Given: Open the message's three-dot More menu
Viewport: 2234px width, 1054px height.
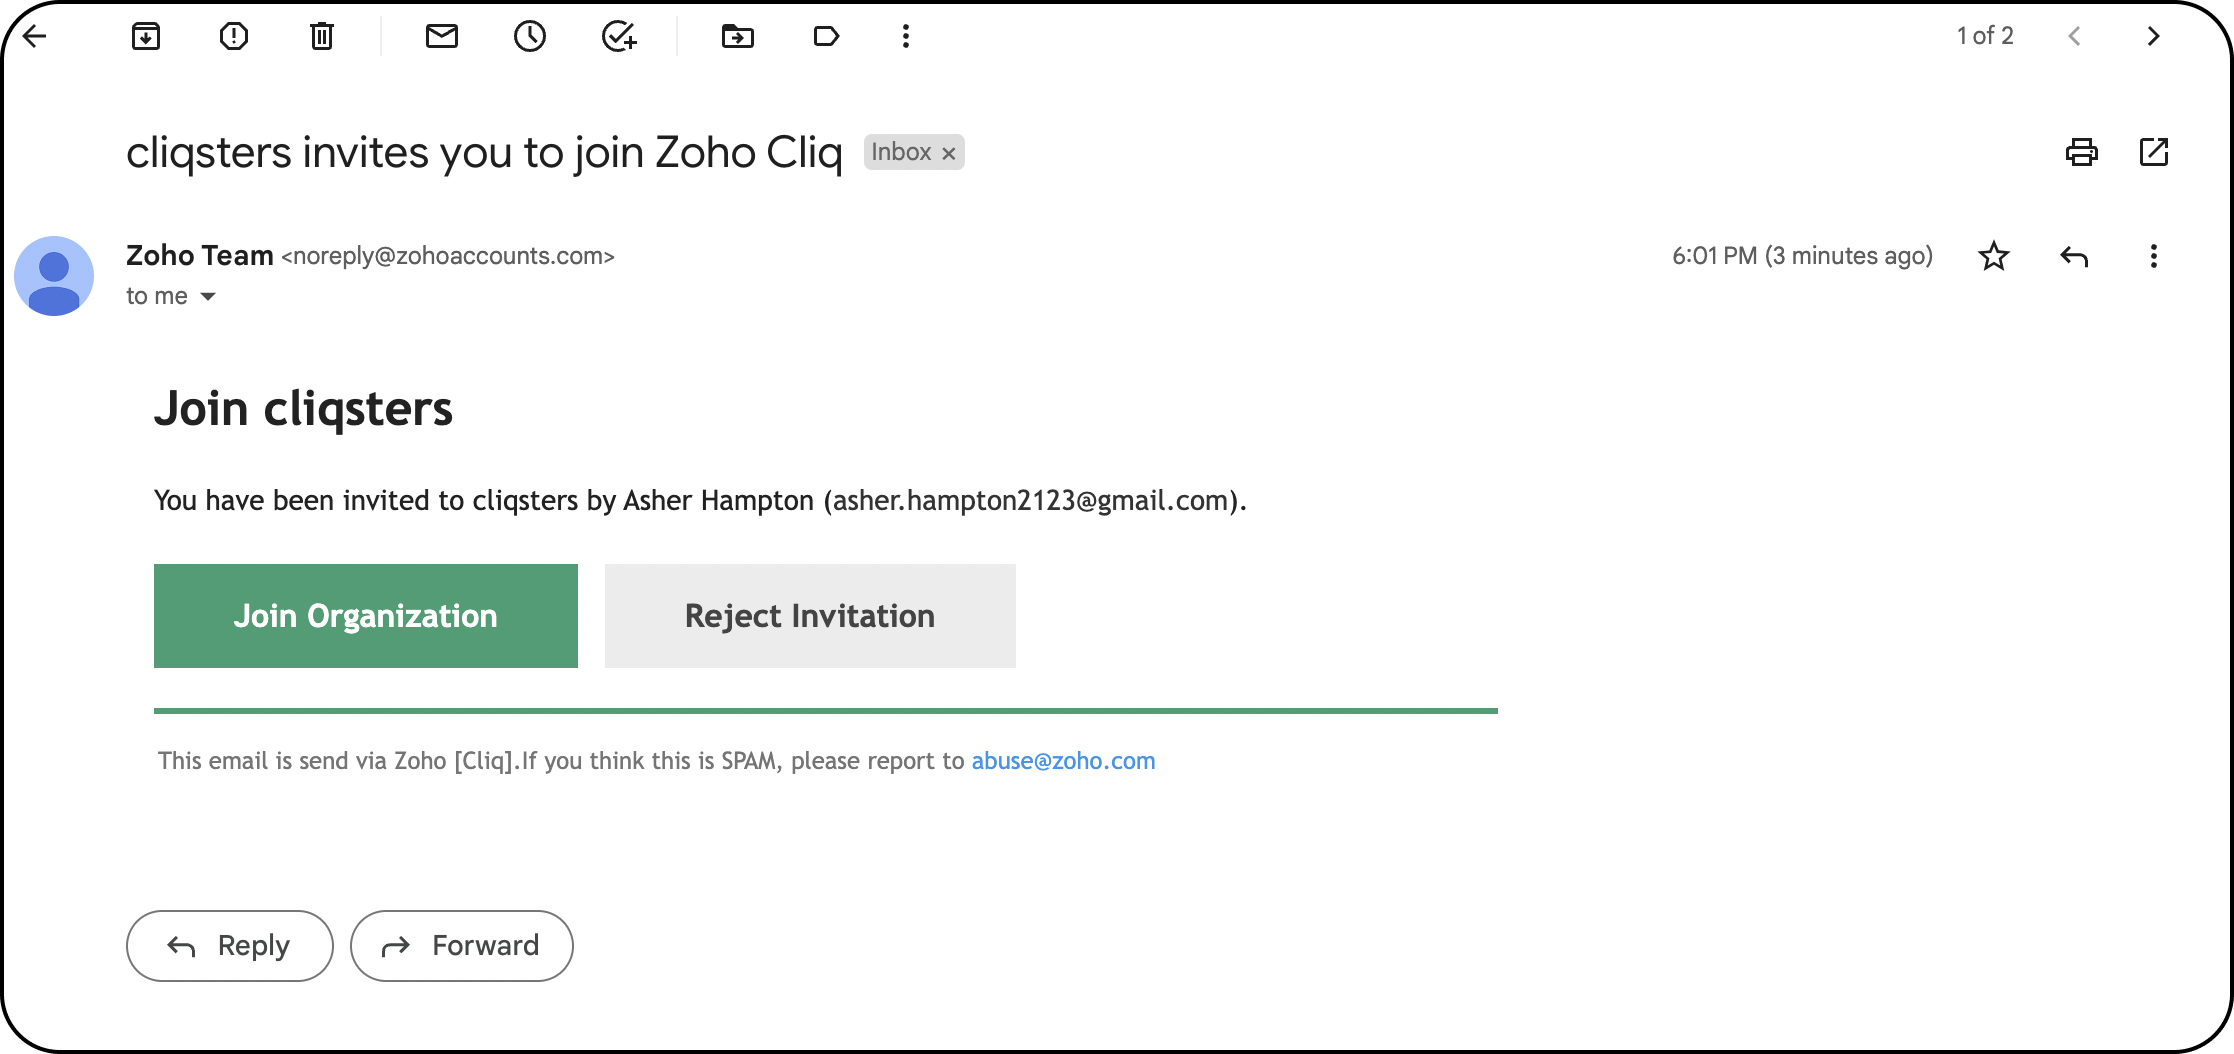Looking at the screenshot, I should pos(2154,257).
